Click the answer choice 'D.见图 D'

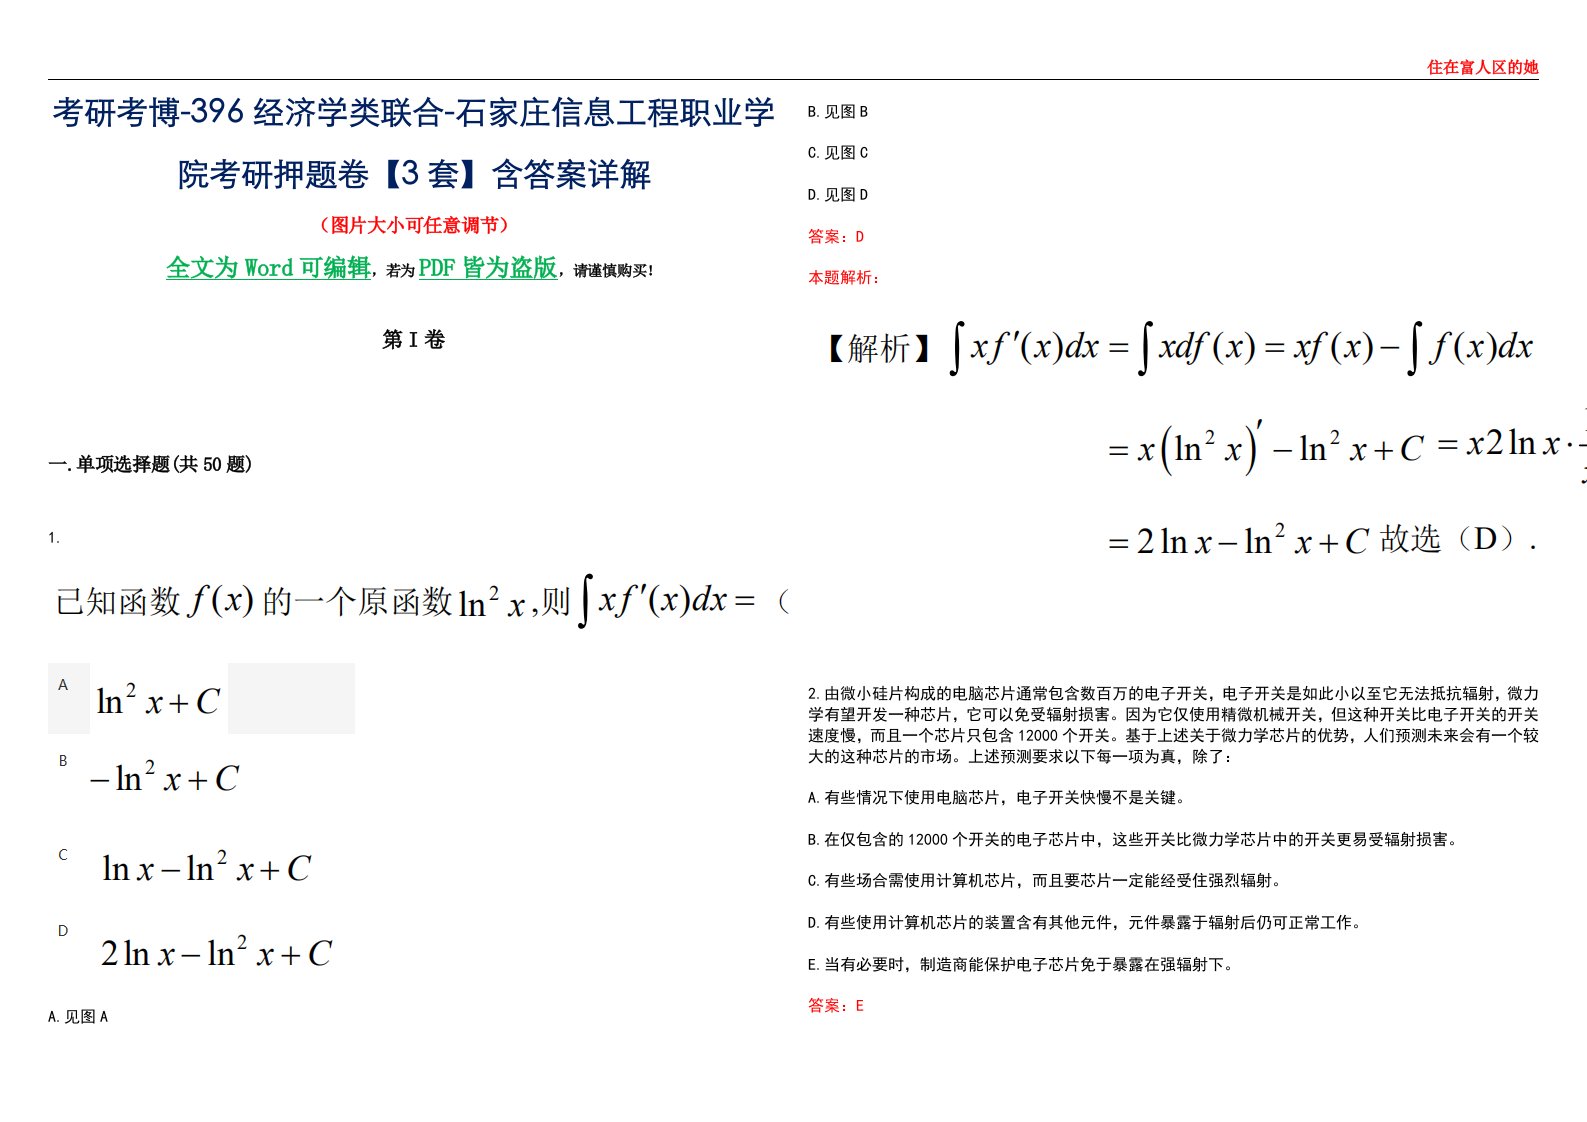(x=838, y=195)
